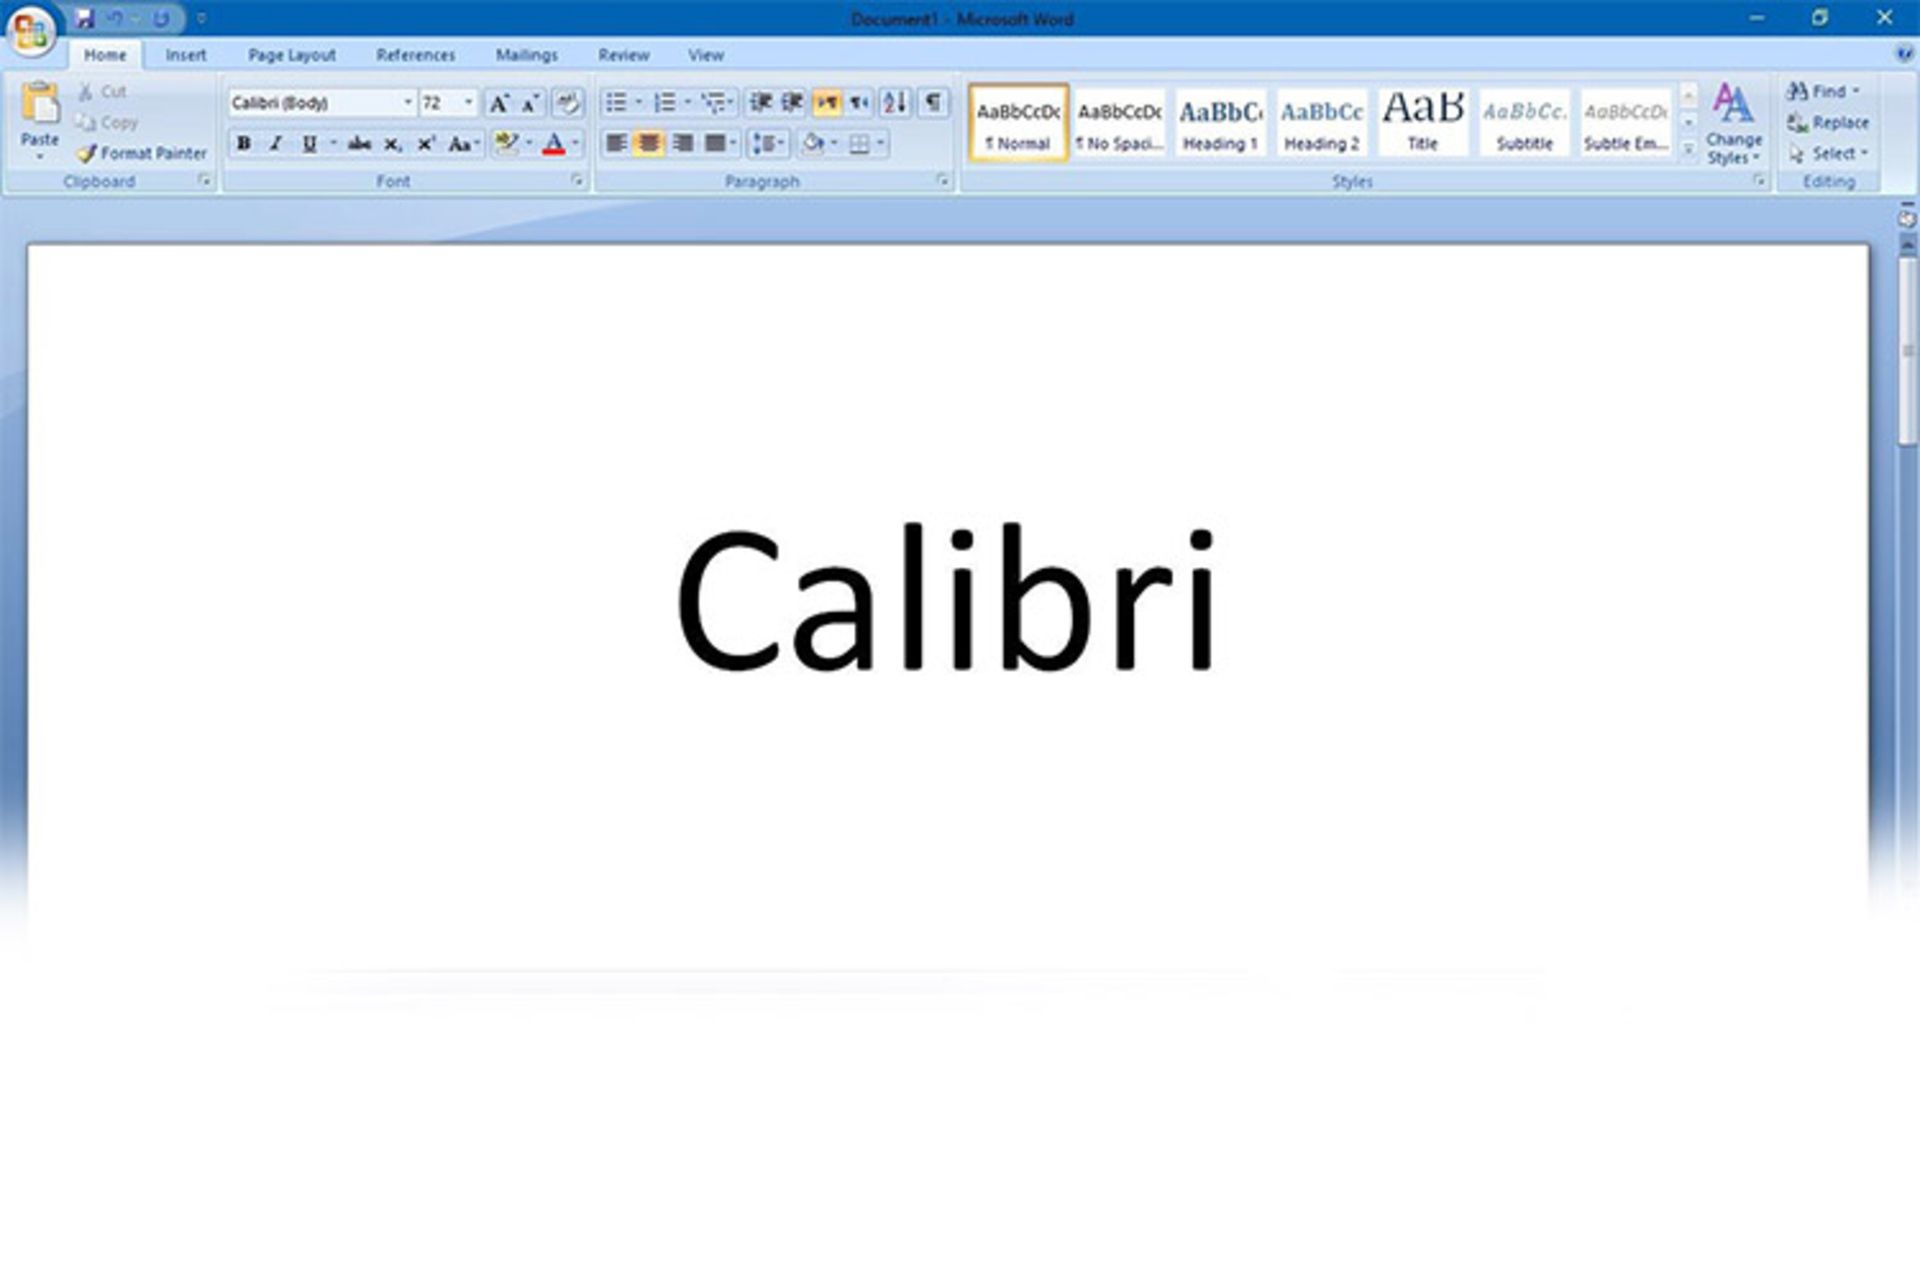
Task: Click the Find button
Action: (1823, 91)
